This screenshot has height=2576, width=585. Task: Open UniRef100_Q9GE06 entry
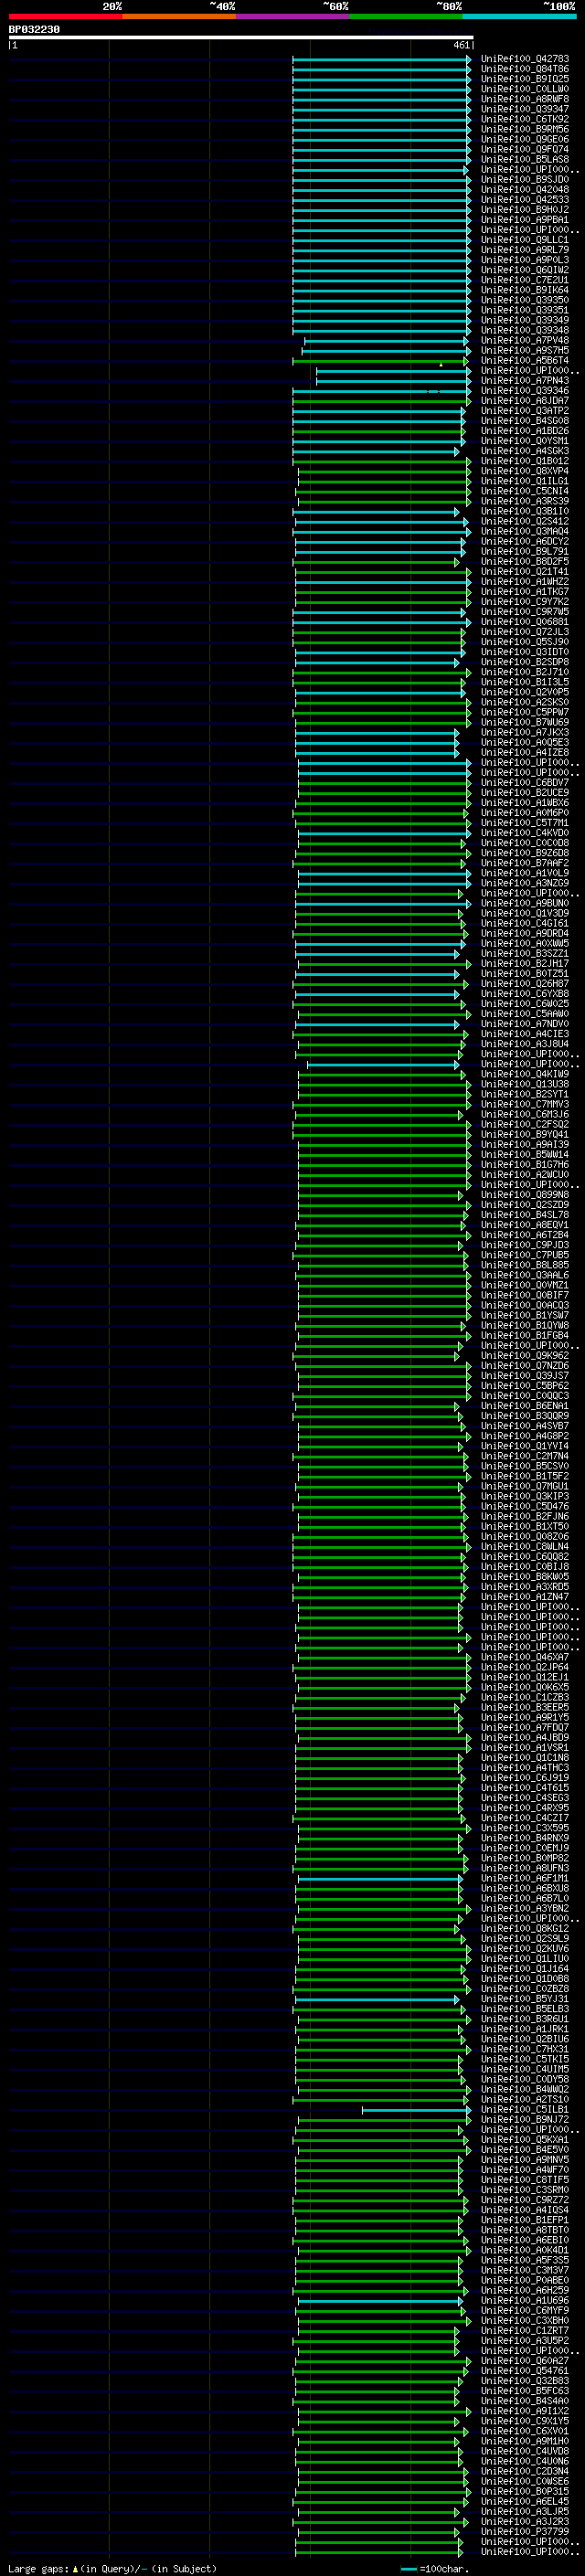point(525,139)
